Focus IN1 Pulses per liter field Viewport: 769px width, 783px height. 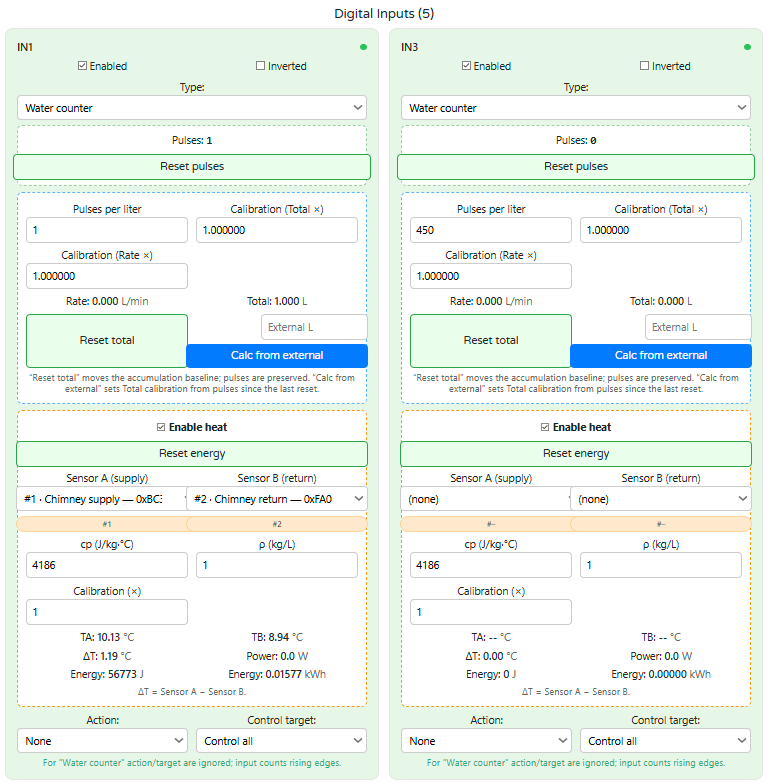coord(107,230)
